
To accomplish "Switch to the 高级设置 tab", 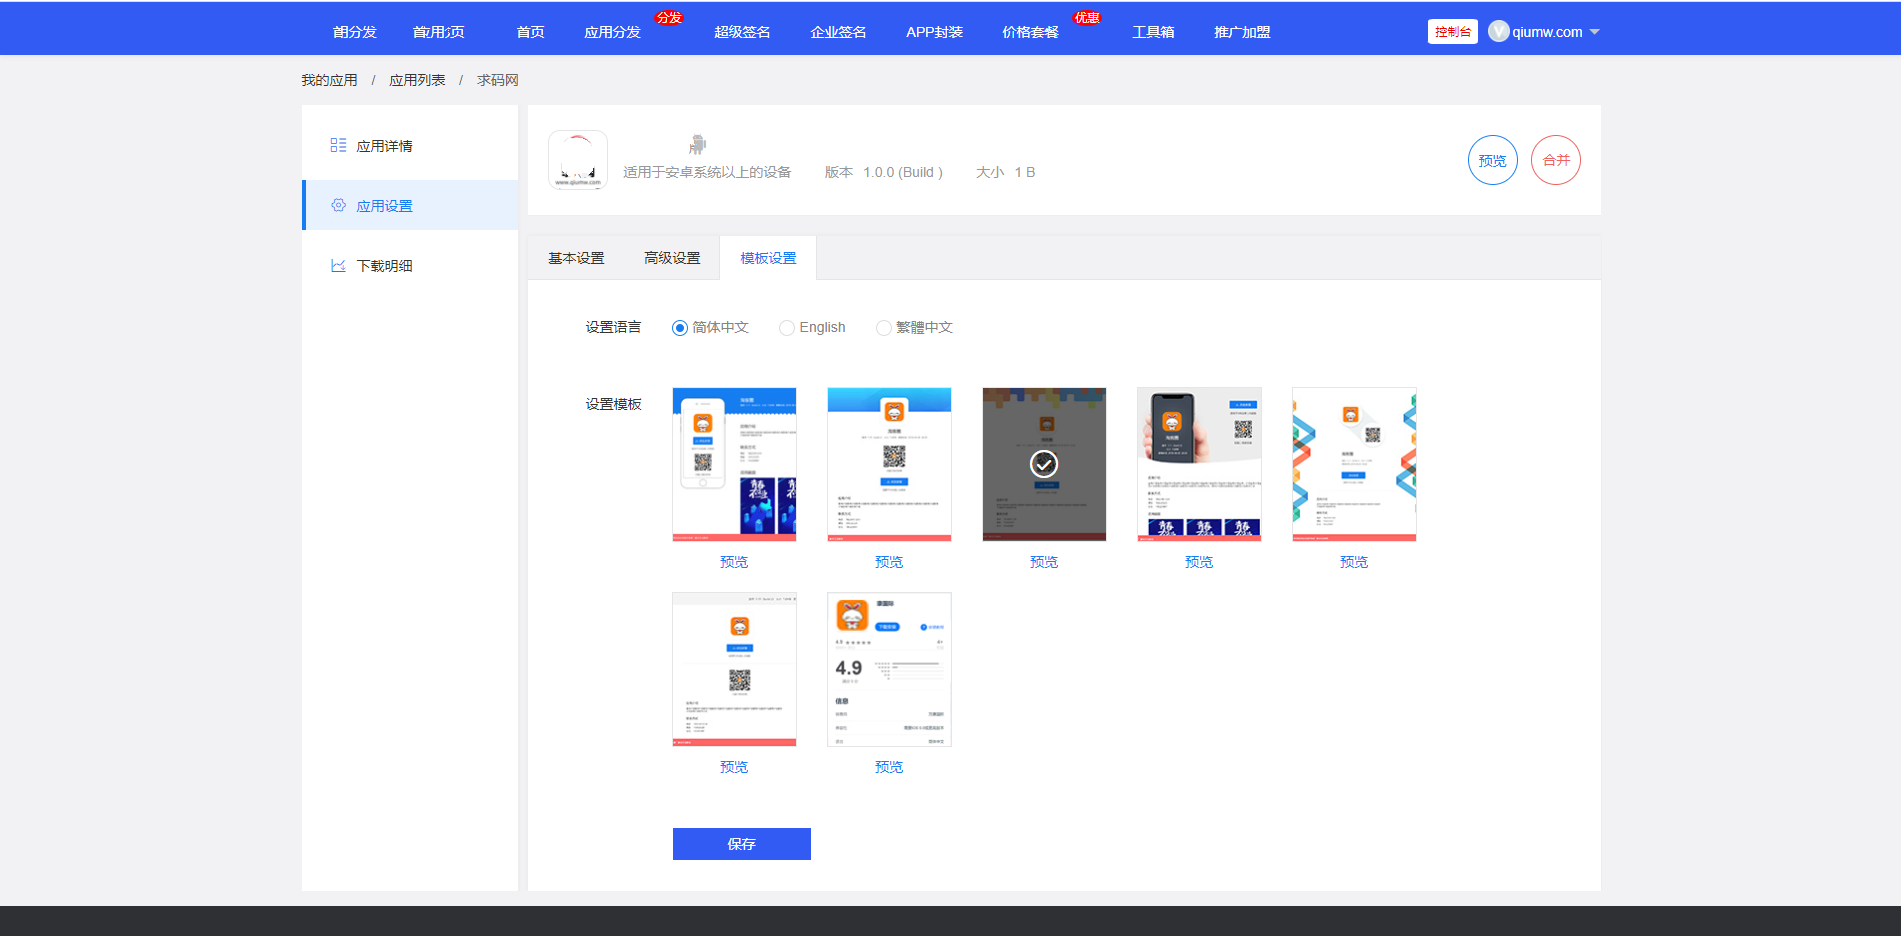I will tap(672, 258).
